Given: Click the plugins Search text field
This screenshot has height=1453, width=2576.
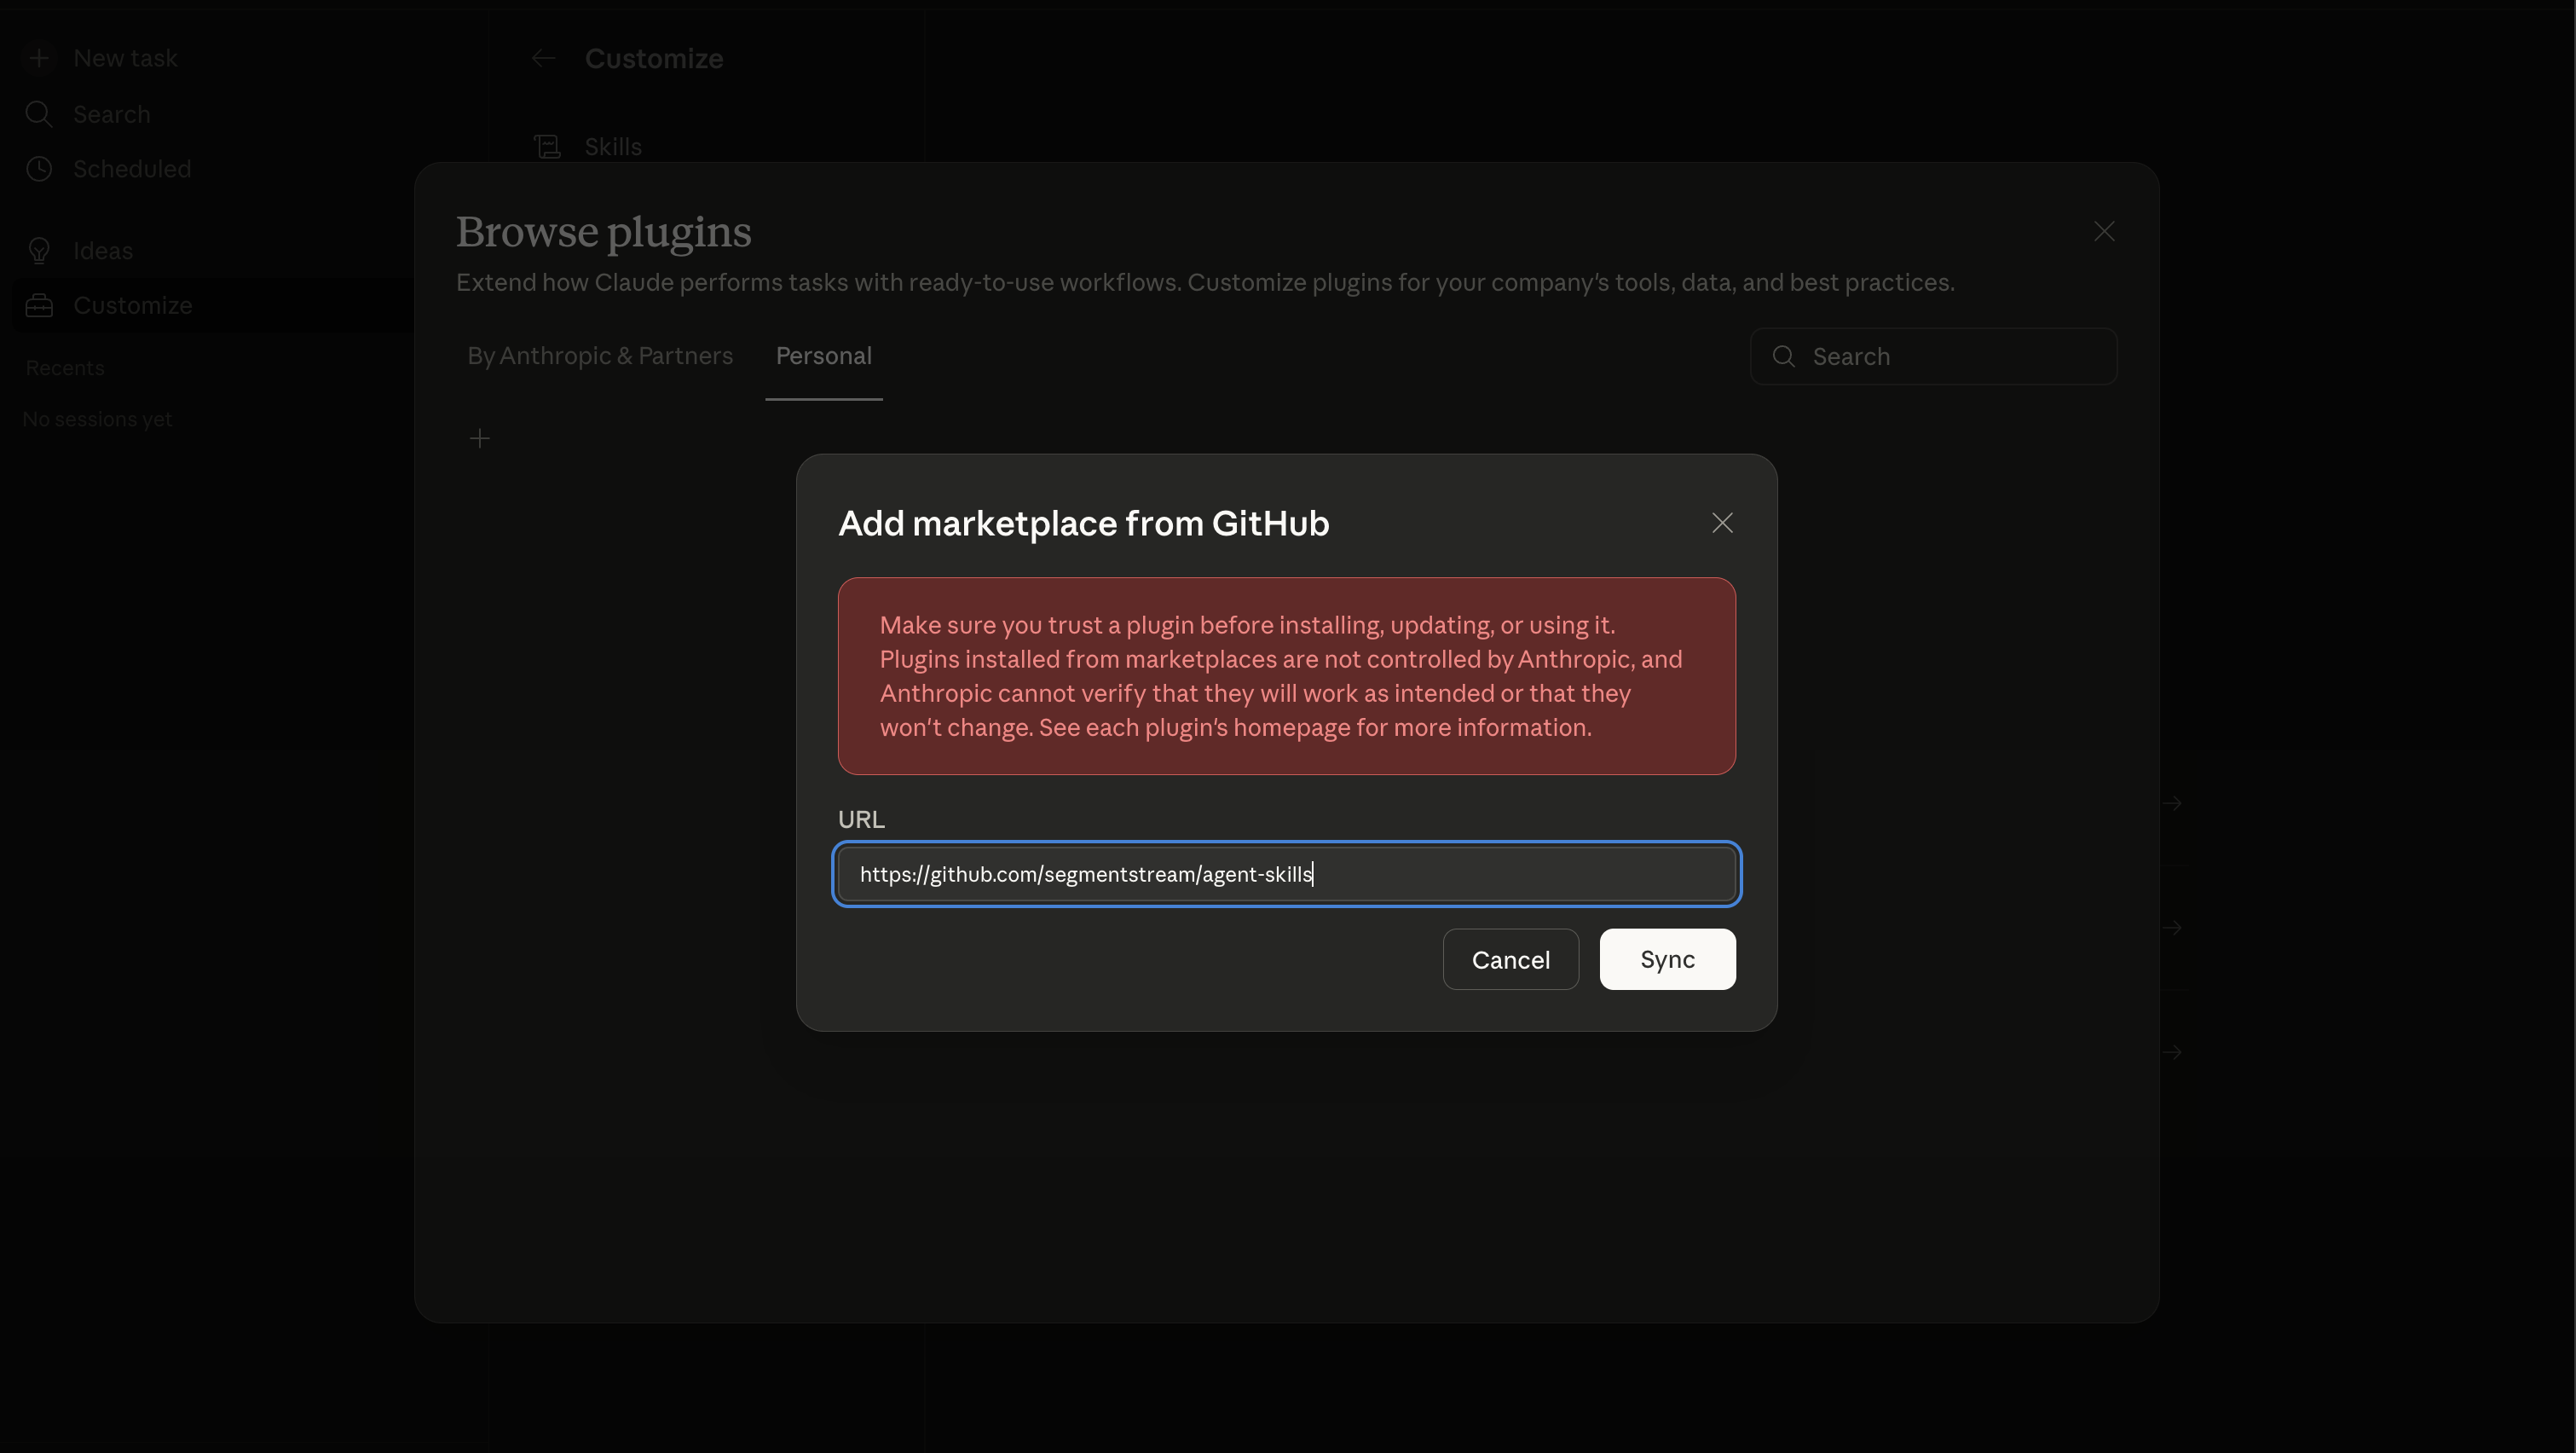Looking at the screenshot, I should pos(1930,356).
